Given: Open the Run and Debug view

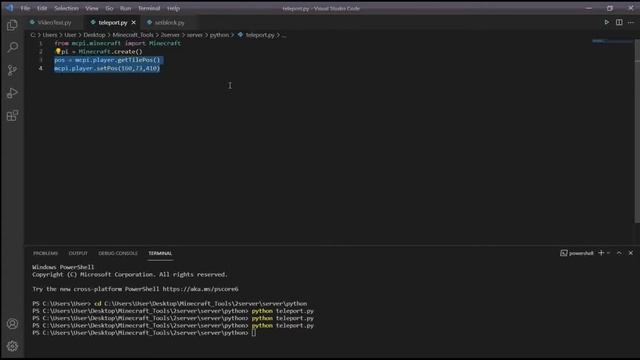Looking at the screenshot, I should pos(12,93).
